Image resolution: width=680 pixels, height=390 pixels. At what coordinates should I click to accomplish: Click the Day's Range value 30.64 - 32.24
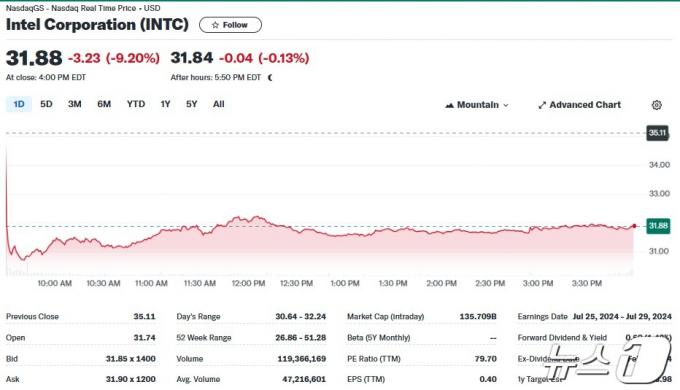point(301,316)
